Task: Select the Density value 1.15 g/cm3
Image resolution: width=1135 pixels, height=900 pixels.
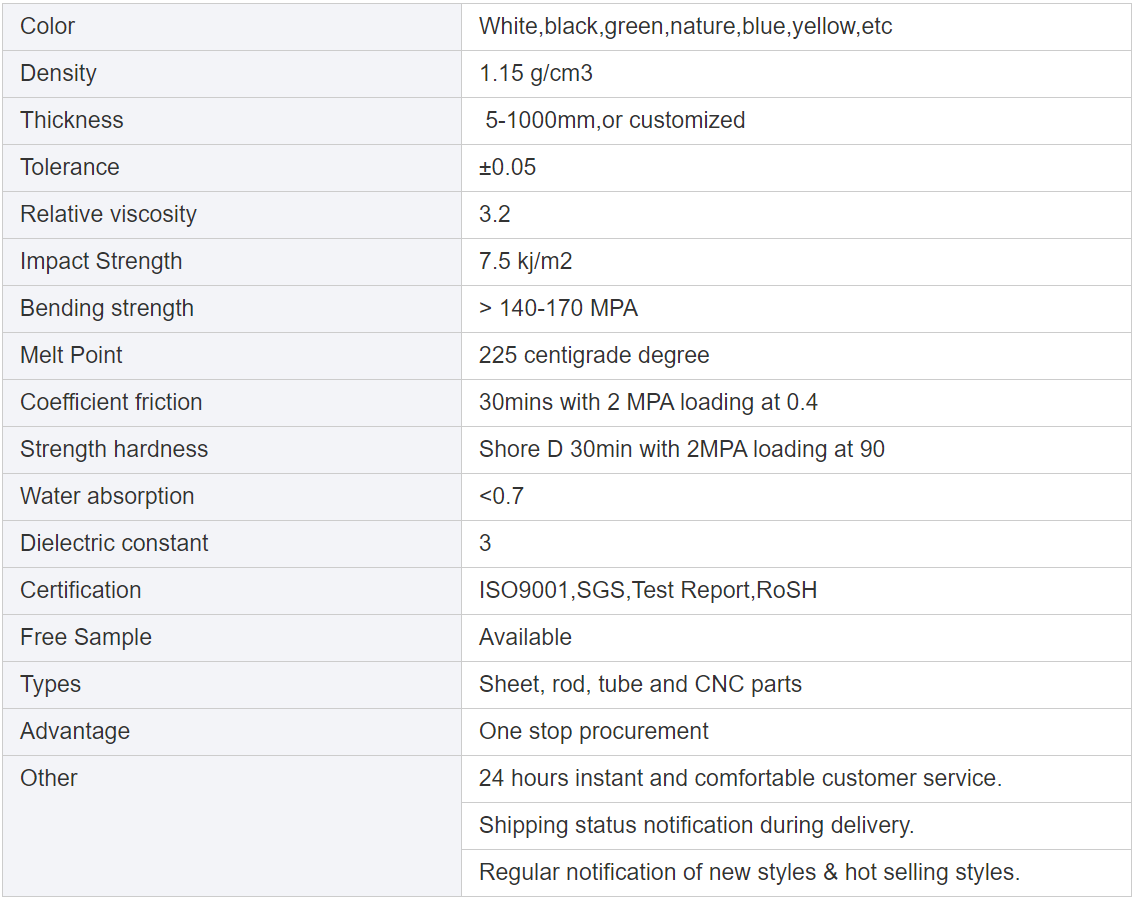Action: tap(536, 74)
